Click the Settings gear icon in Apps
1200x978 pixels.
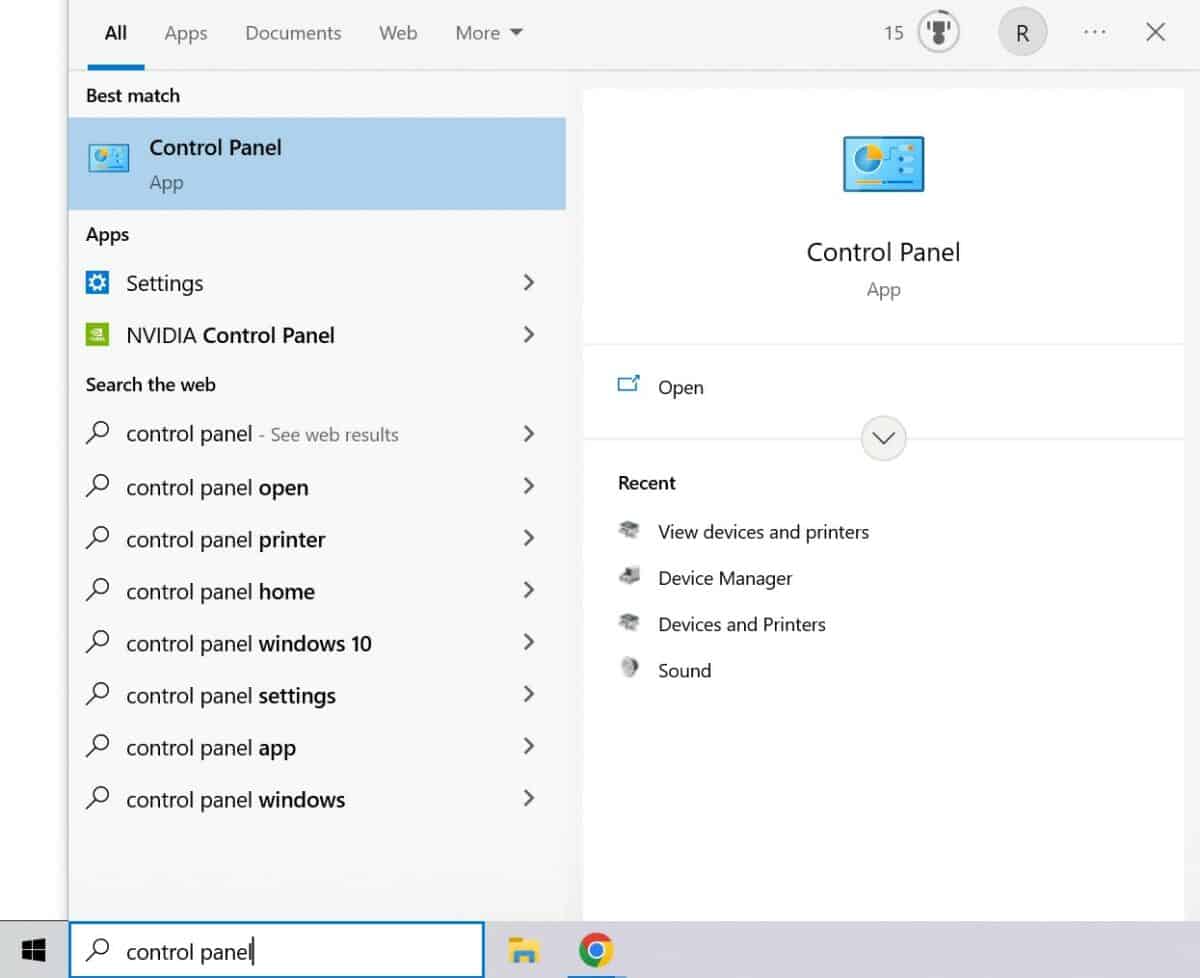[98, 283]
